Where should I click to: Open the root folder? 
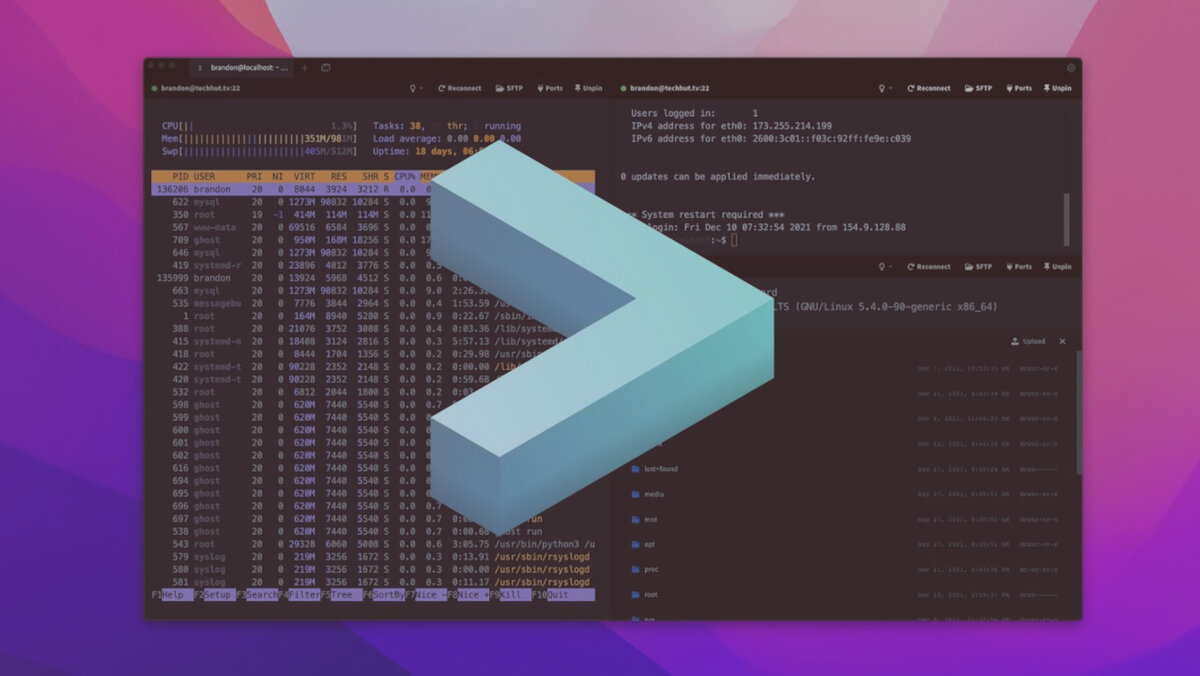pyautogui.click(x=645, y=594)
